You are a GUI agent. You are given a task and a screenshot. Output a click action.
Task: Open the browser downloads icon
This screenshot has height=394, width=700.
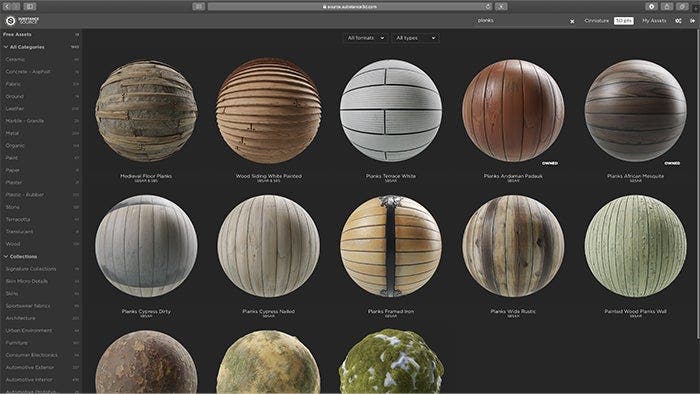651,6
